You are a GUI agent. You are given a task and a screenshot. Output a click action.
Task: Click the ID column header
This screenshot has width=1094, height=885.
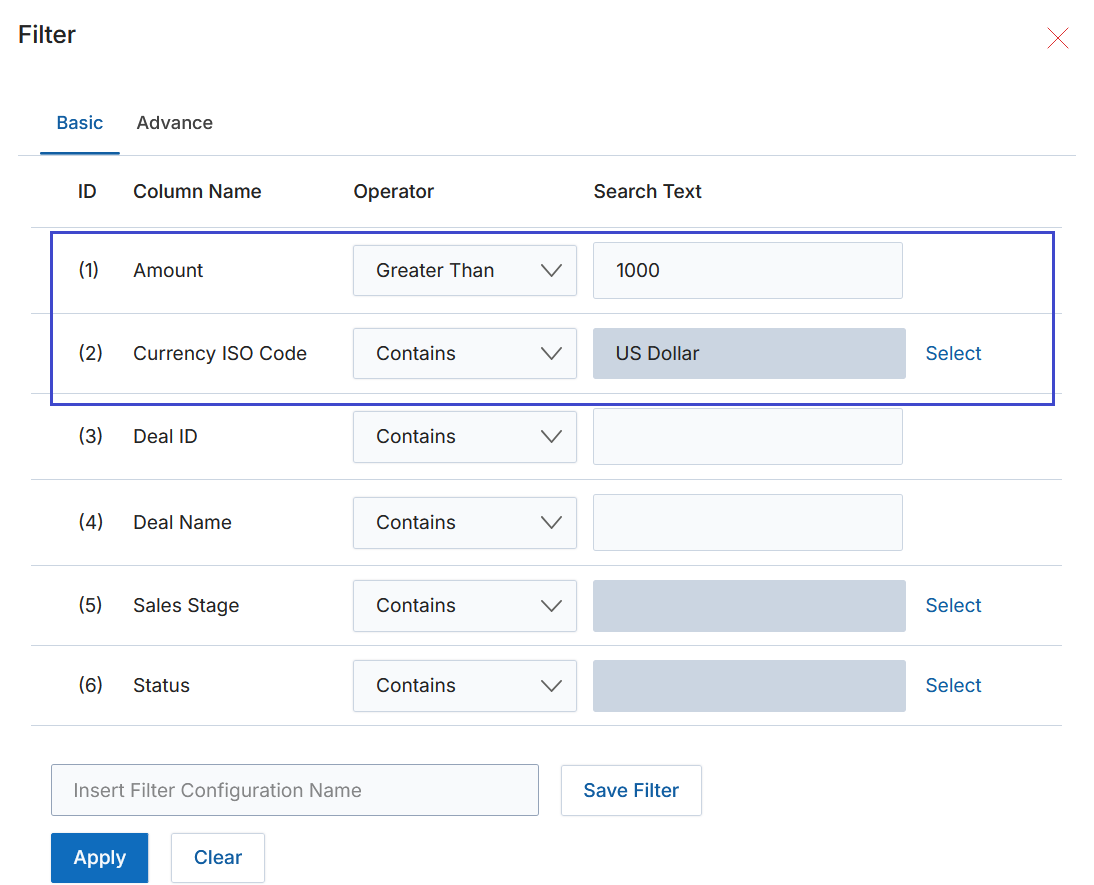pos(87,191)
